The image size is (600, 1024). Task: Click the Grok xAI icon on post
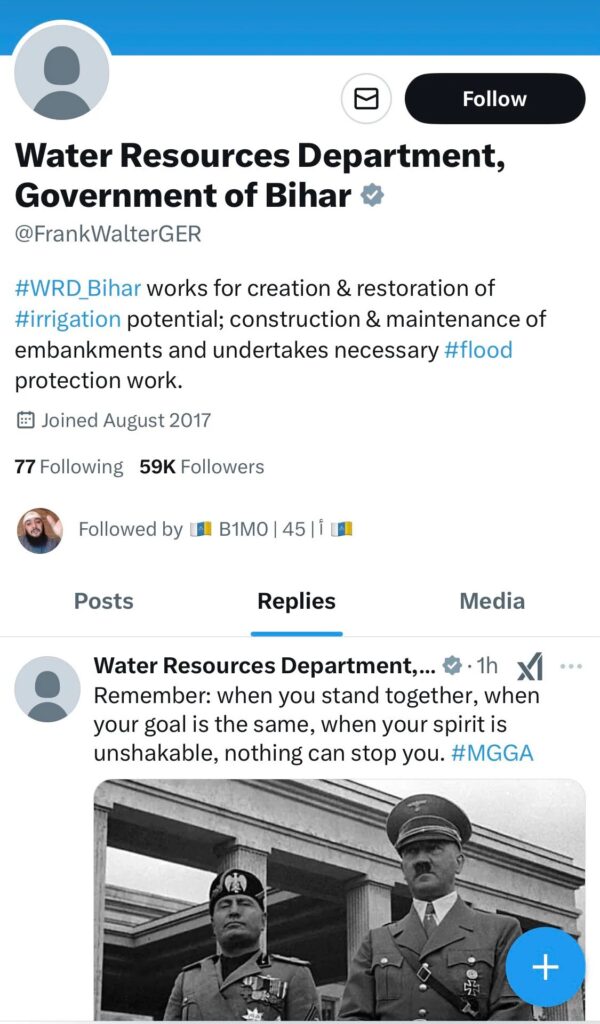pyautogui.click(x=529, y=666)
